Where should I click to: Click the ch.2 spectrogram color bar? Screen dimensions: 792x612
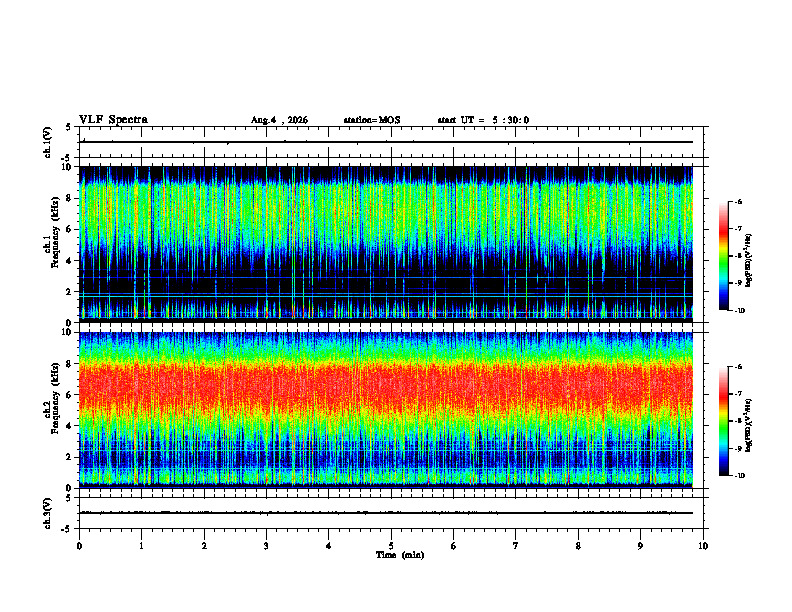723,421
